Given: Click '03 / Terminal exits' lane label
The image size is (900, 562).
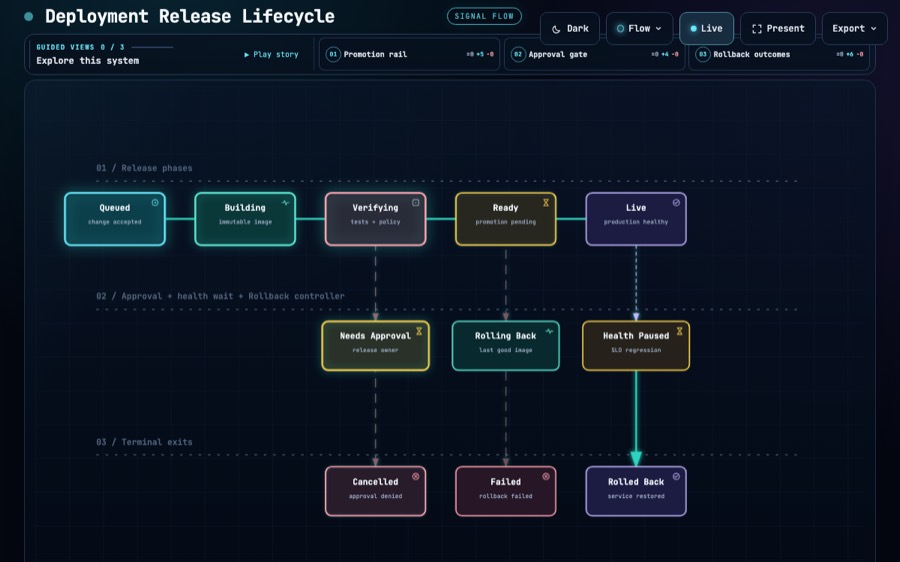Looking at the screenshot, I should point(144,442).
